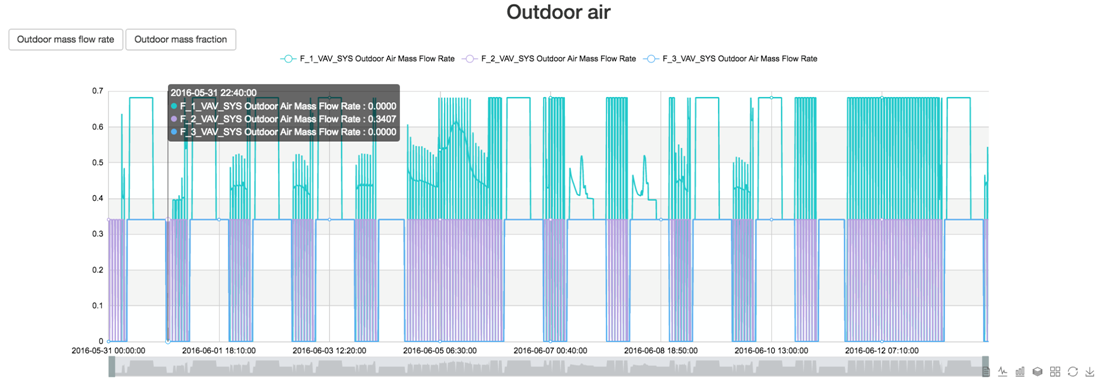Restore chart with the refresh icon

(x=1073, y=371)
